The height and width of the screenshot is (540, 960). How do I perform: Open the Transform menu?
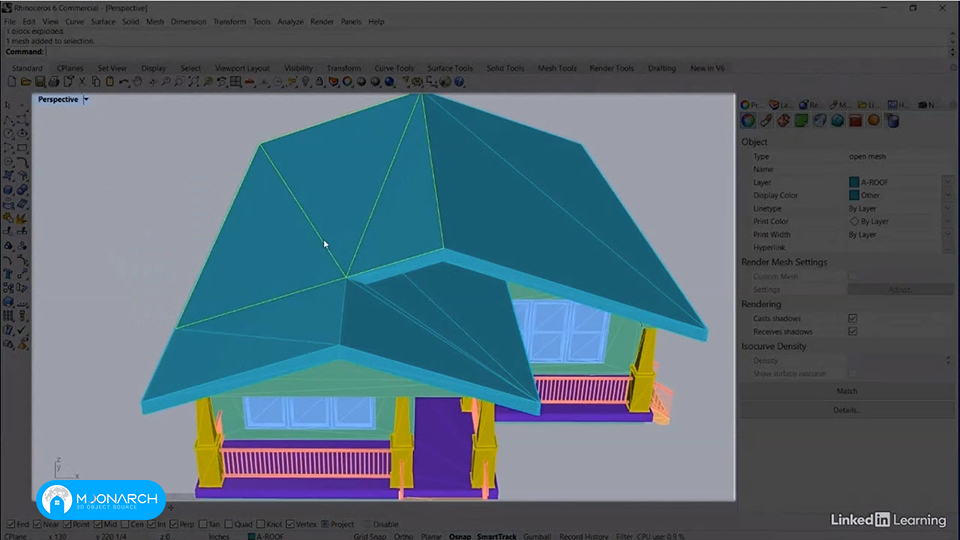(x=230, y=21)
